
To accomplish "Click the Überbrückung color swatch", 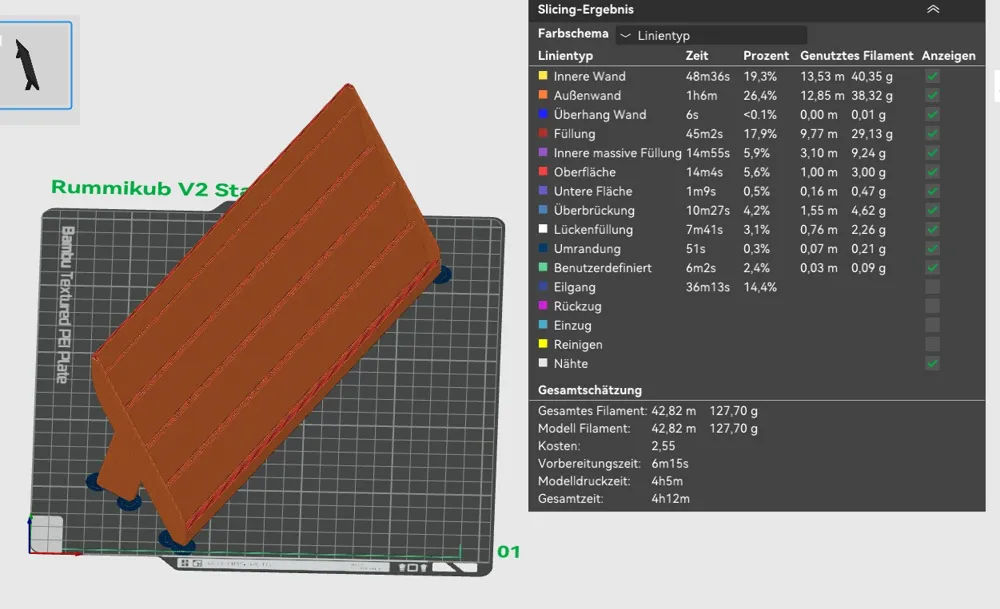I will pos(543,209).
